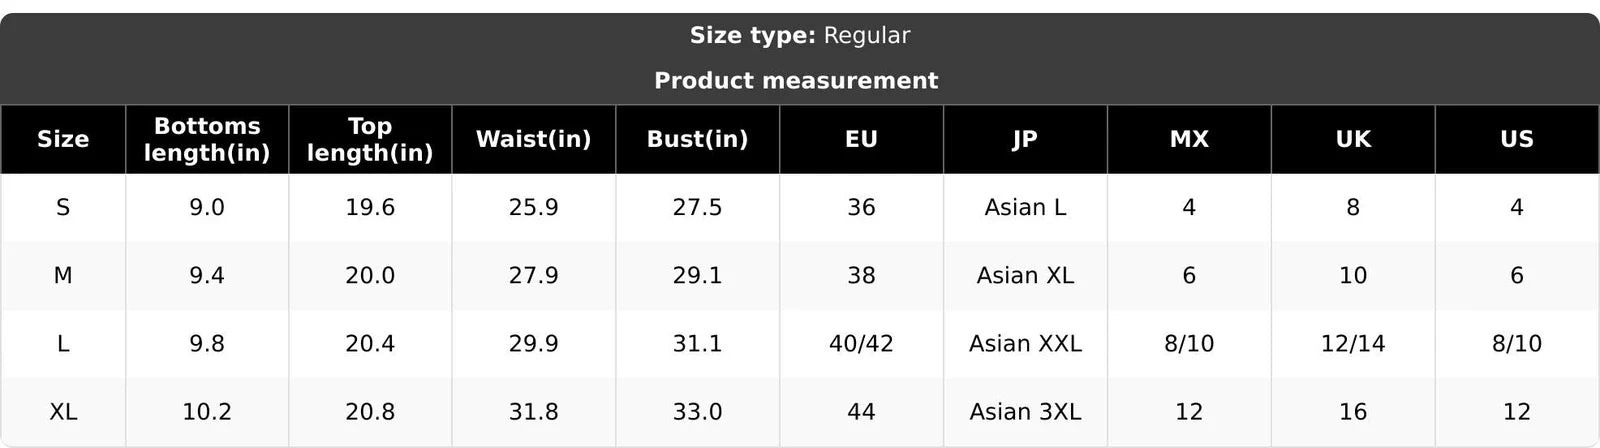Select the Asian 3XL cell
Screen dimensions: 1600x448
pos(1025,411)
